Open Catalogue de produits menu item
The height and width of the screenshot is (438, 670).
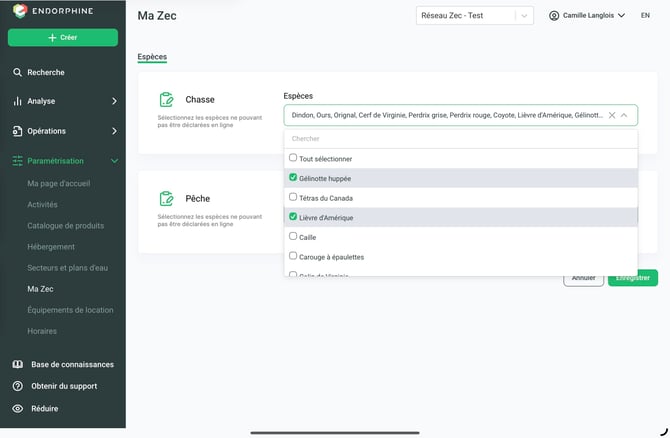click(x=66, y=226)
